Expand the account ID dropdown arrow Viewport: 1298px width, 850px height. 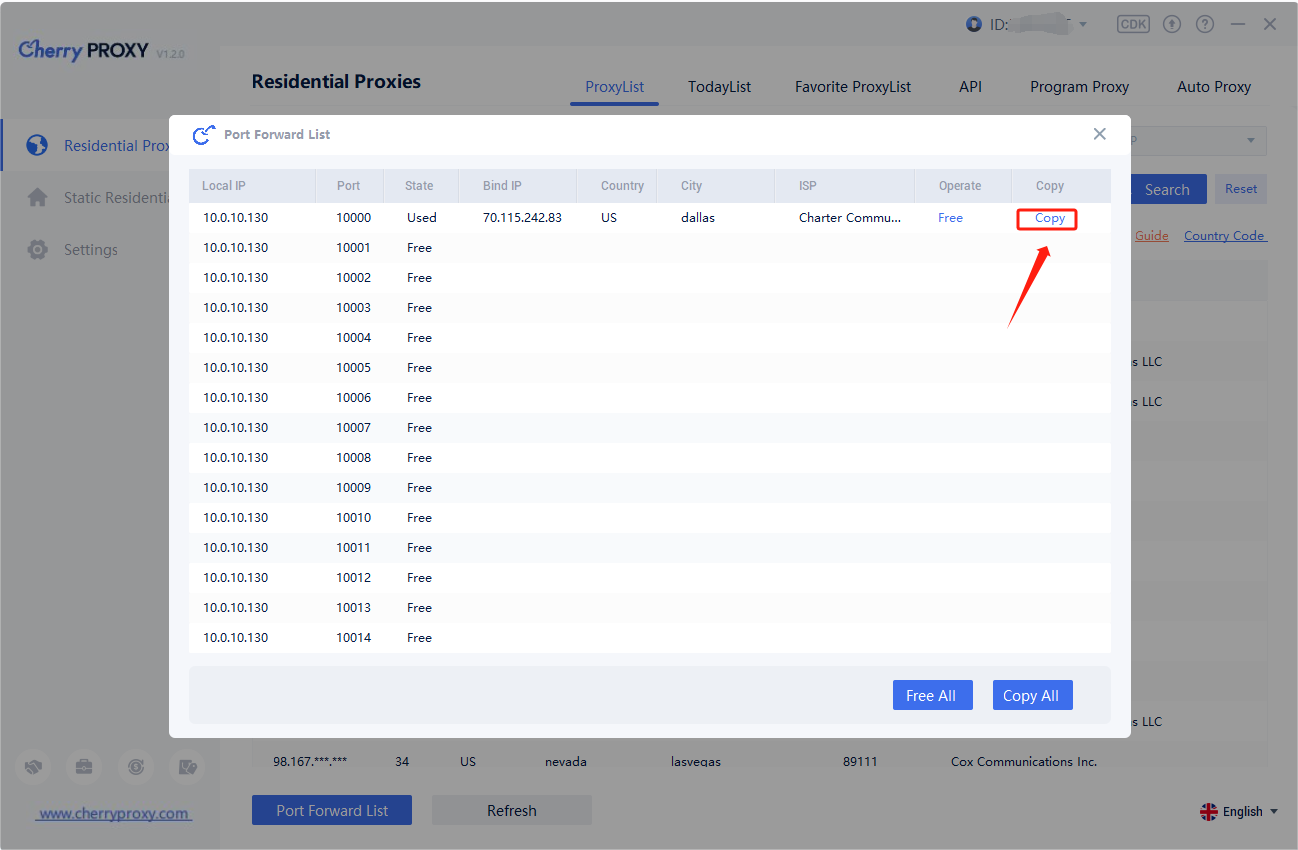(1083, 24)
